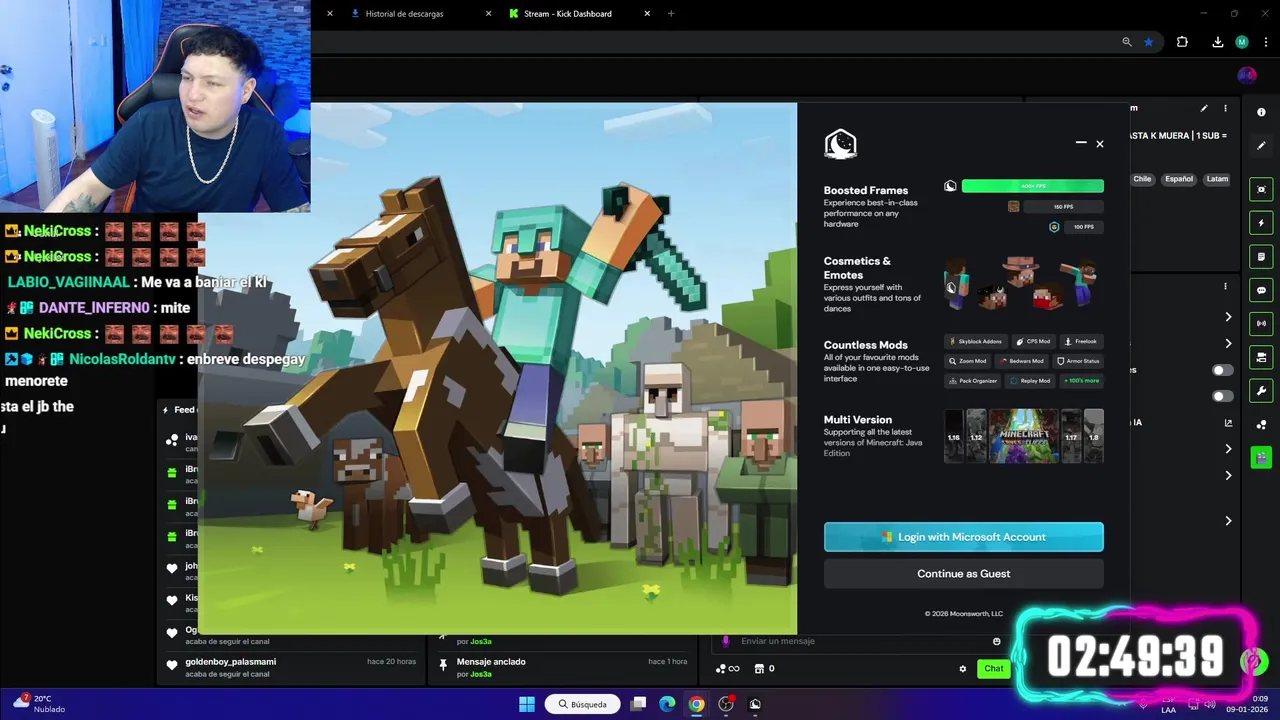Click the green clapperboard clips icon
The image size is (1280, 720).
[x=1261, y=457]
